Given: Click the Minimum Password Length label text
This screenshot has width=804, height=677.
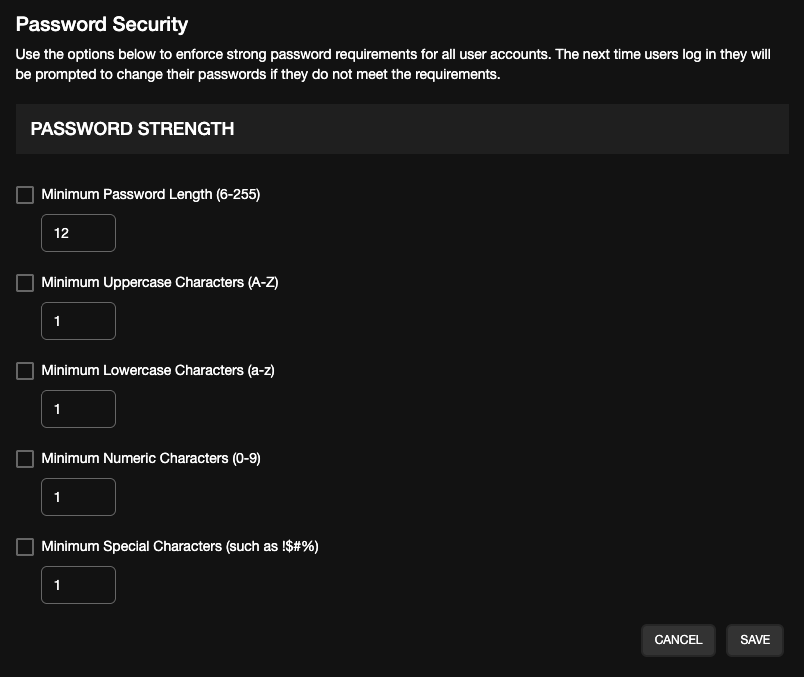Looking at the screenshot, I should [x=150, y=194].
